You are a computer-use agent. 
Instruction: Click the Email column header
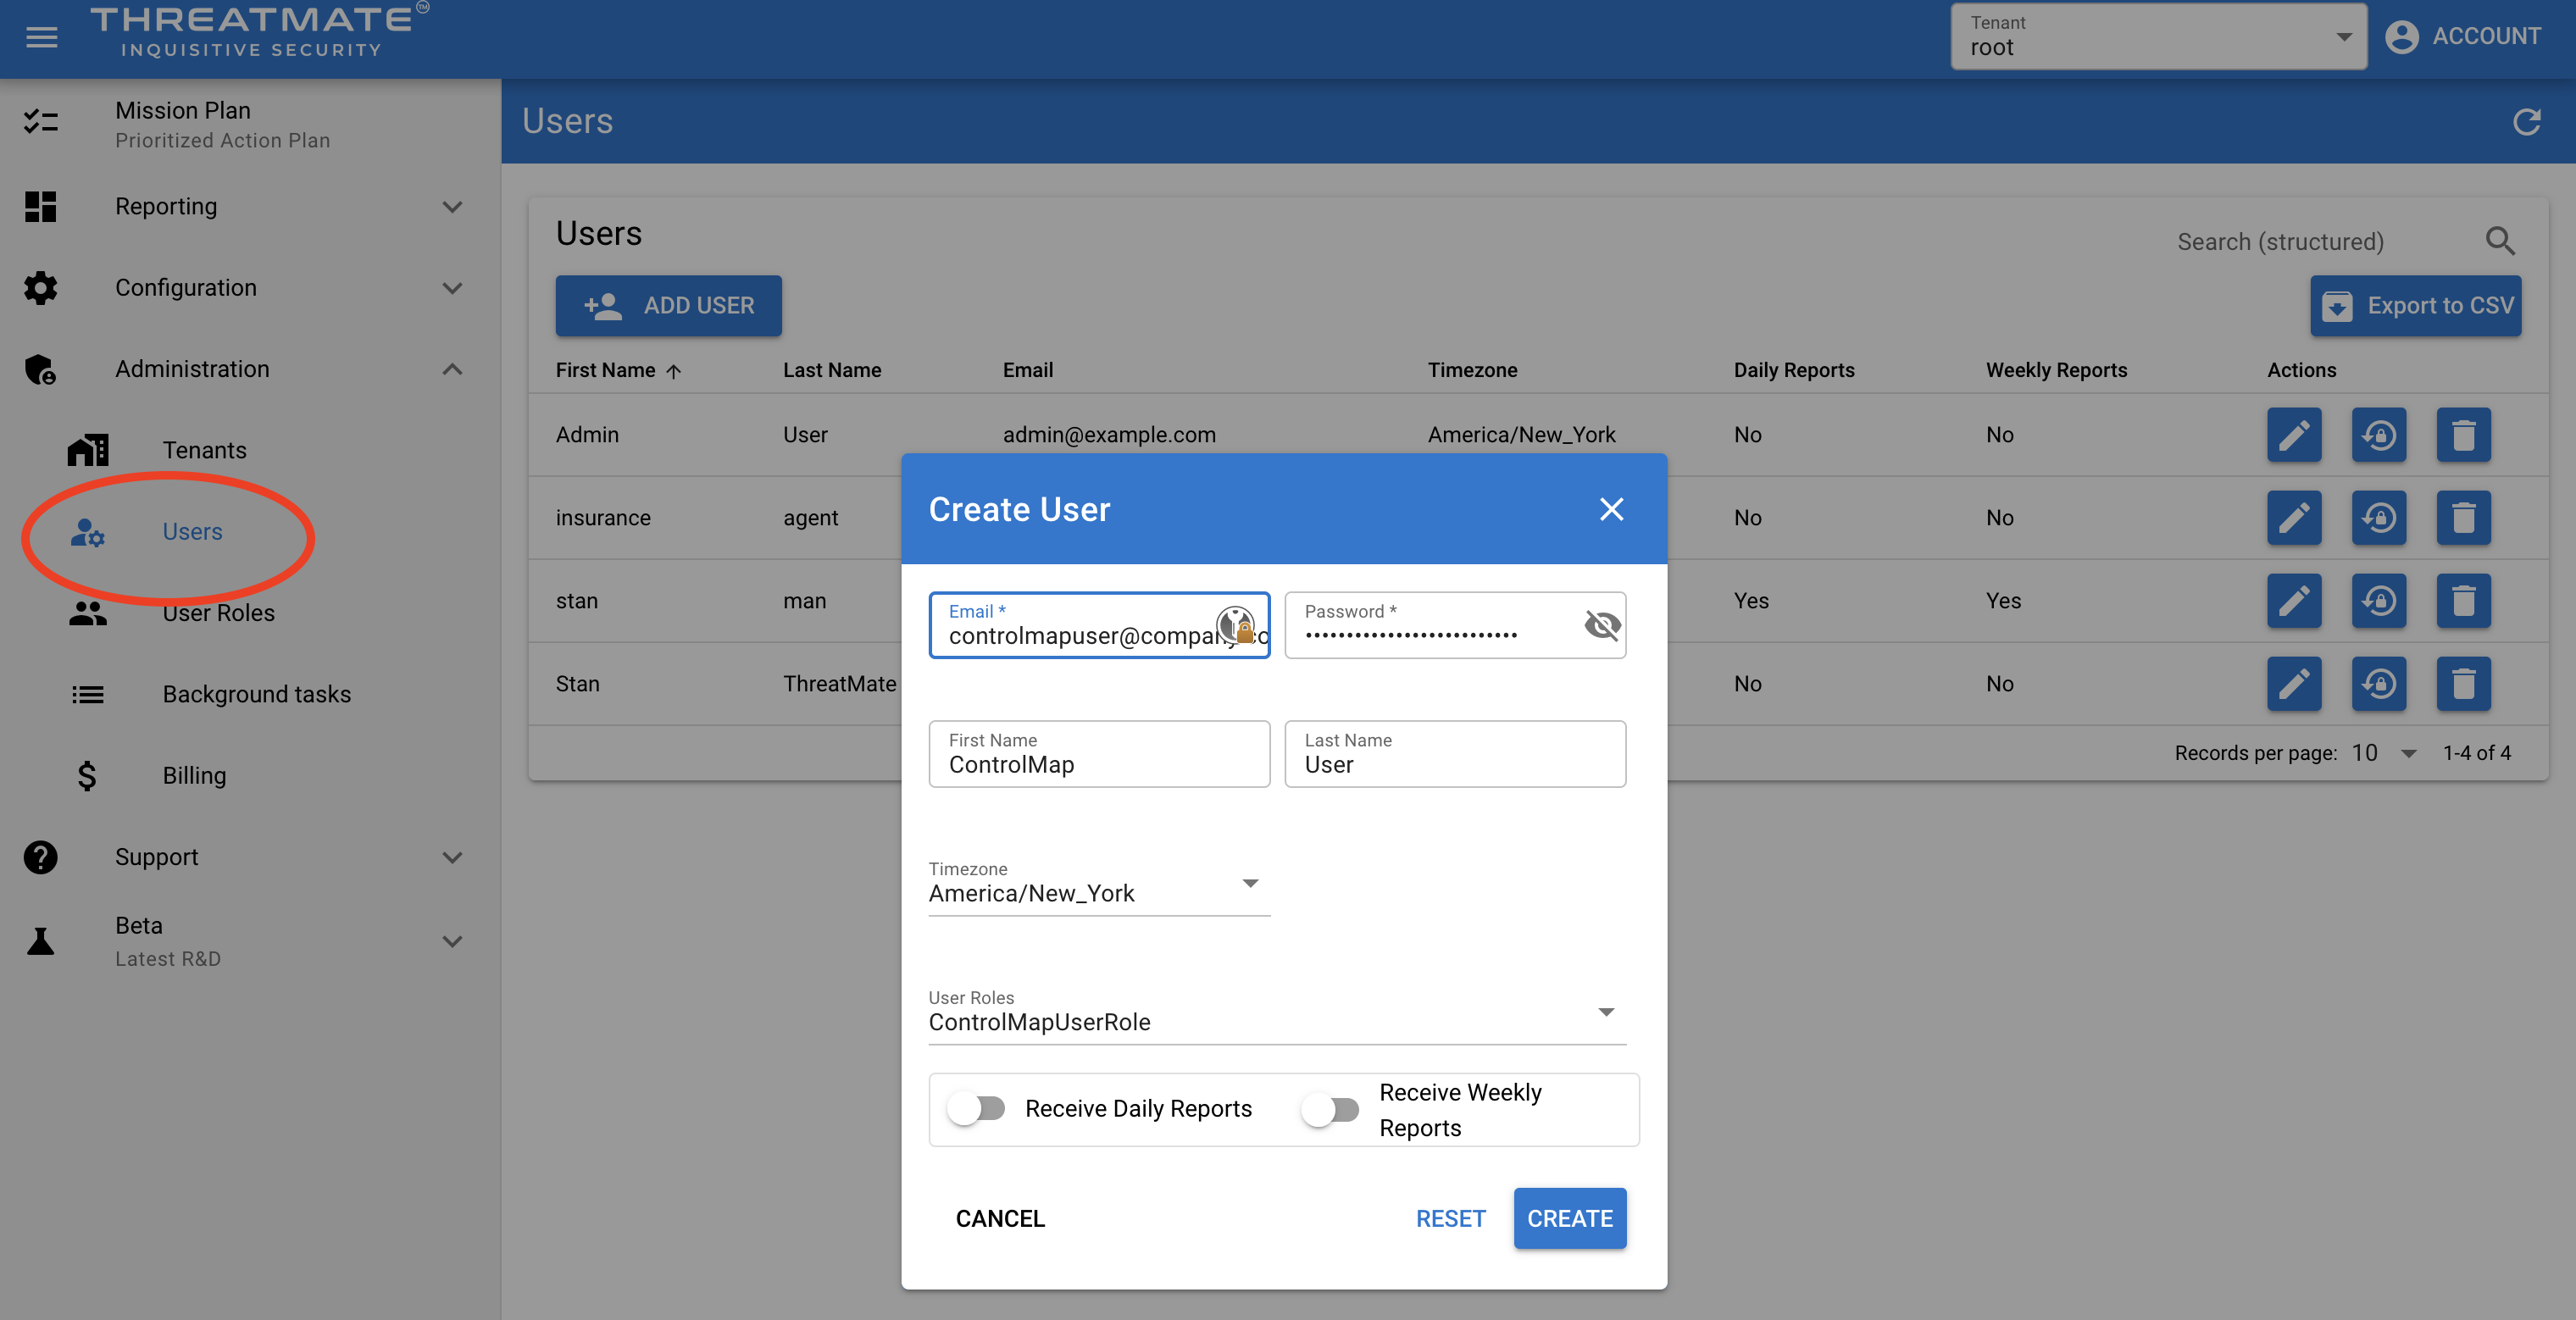[1027, 370]
